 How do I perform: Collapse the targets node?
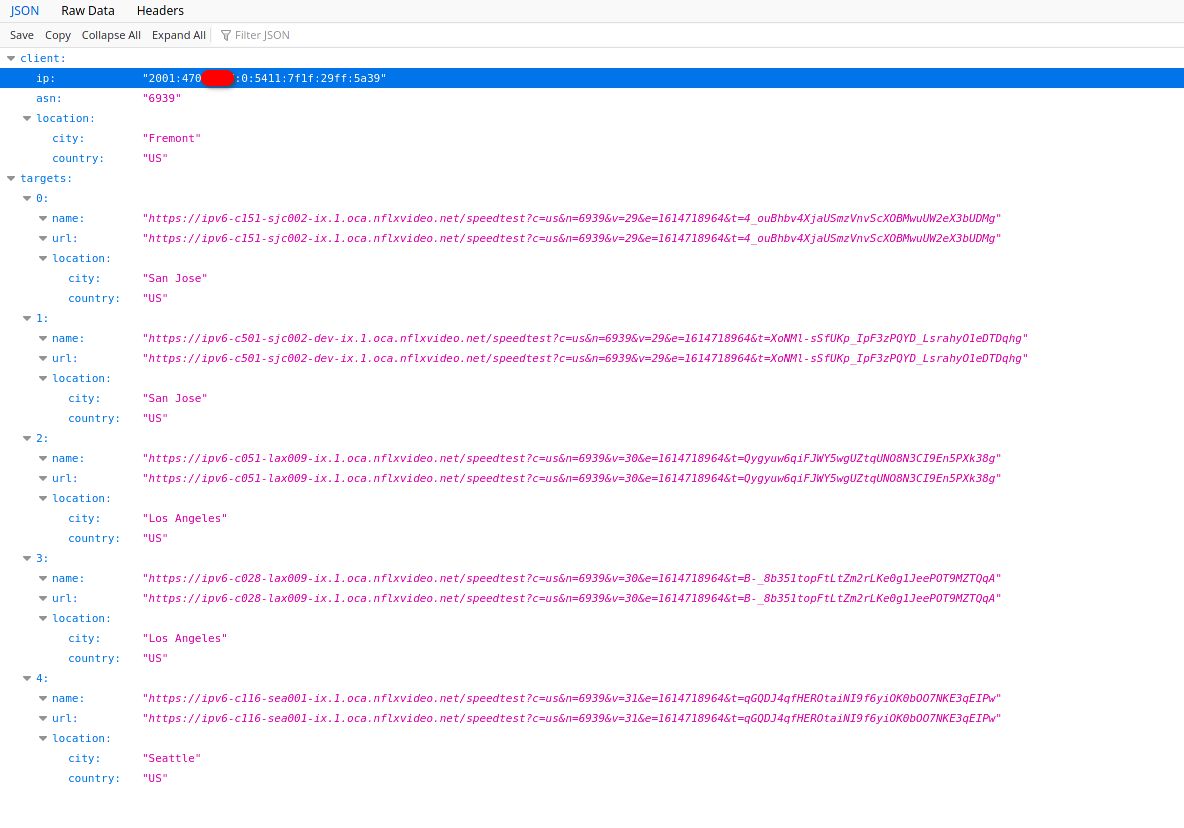click(11, 178)
